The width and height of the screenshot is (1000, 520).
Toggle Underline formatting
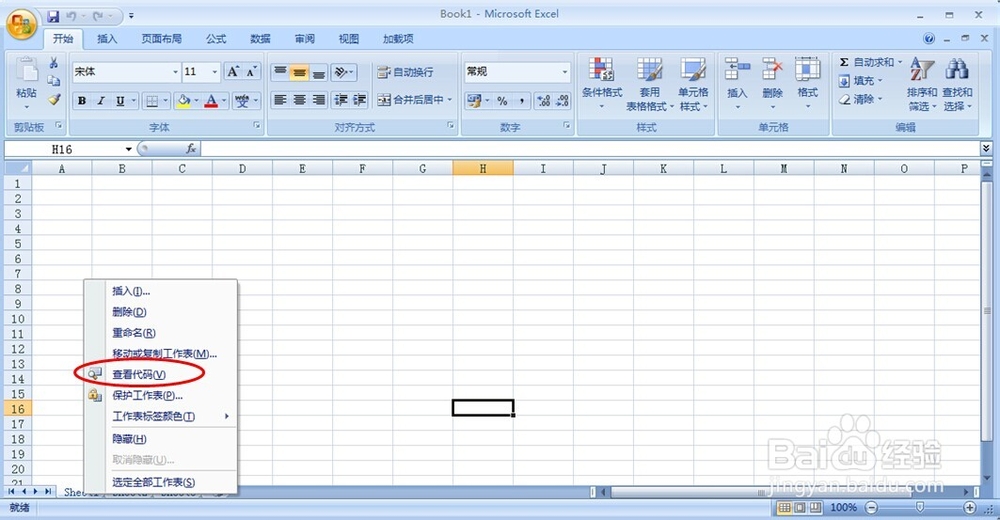120,101
